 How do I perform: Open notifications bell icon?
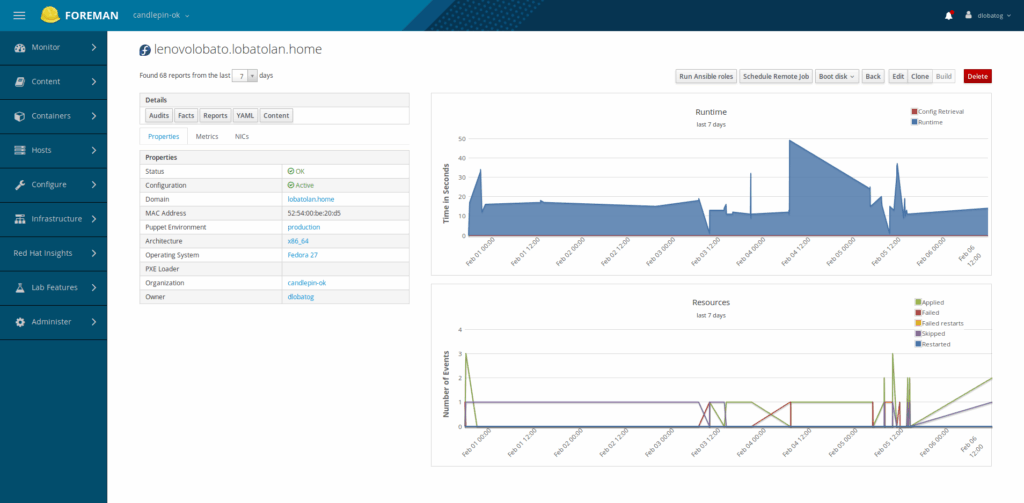[x=948, y=15]
